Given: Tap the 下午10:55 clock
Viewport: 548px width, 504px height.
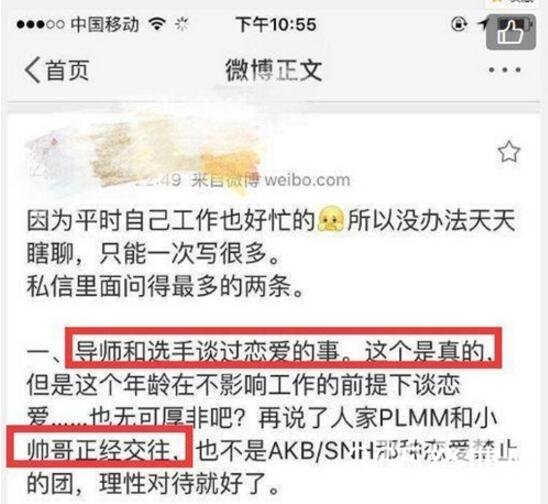Looking at the screenshot, I should 276,25.
